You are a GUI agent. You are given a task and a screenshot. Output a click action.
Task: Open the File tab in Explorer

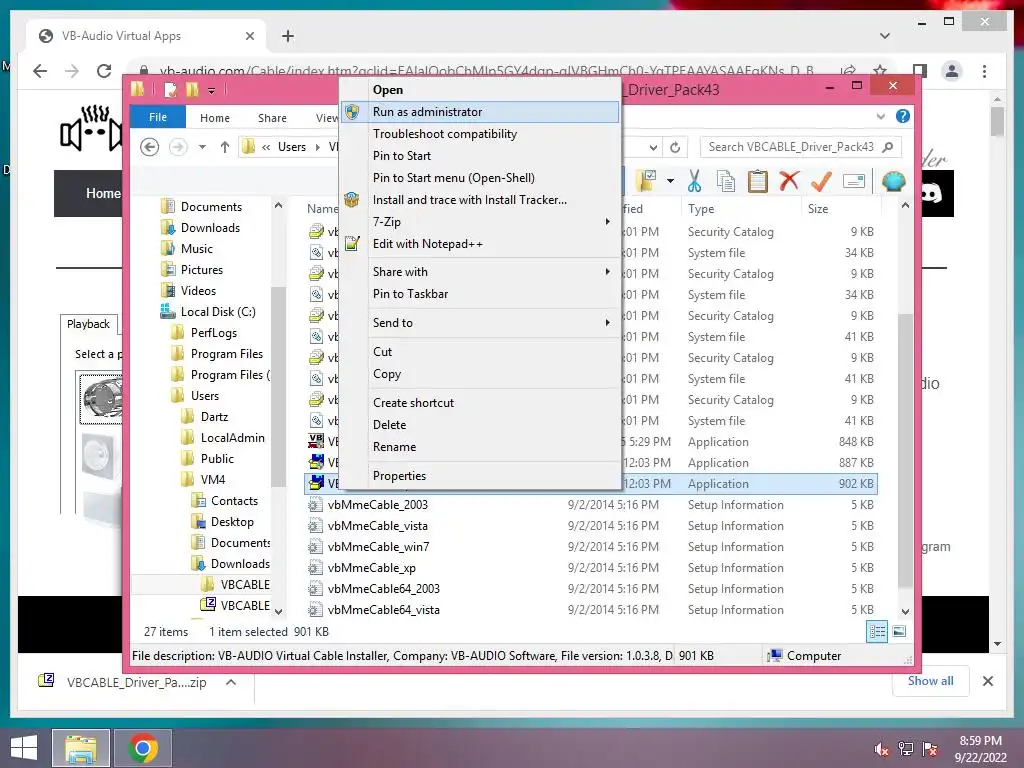[158, 117]
